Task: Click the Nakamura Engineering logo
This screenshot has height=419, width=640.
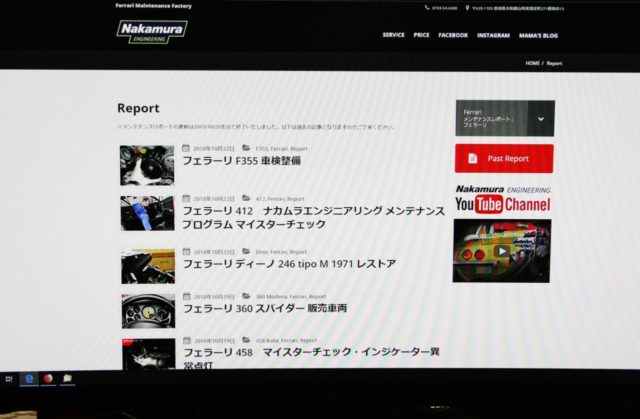Action: click(152, 31)
